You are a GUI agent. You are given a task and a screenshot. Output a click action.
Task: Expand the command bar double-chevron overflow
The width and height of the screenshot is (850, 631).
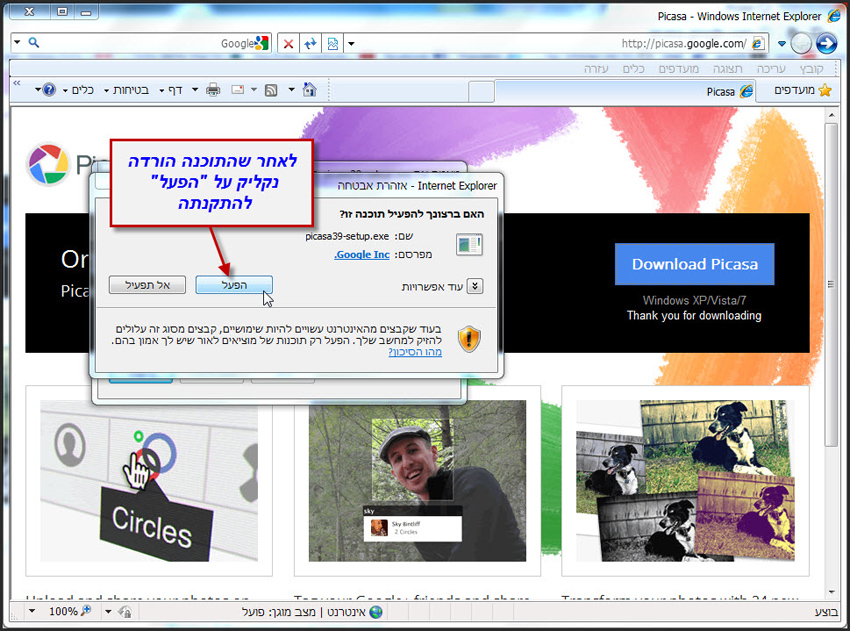click(17, 83)
